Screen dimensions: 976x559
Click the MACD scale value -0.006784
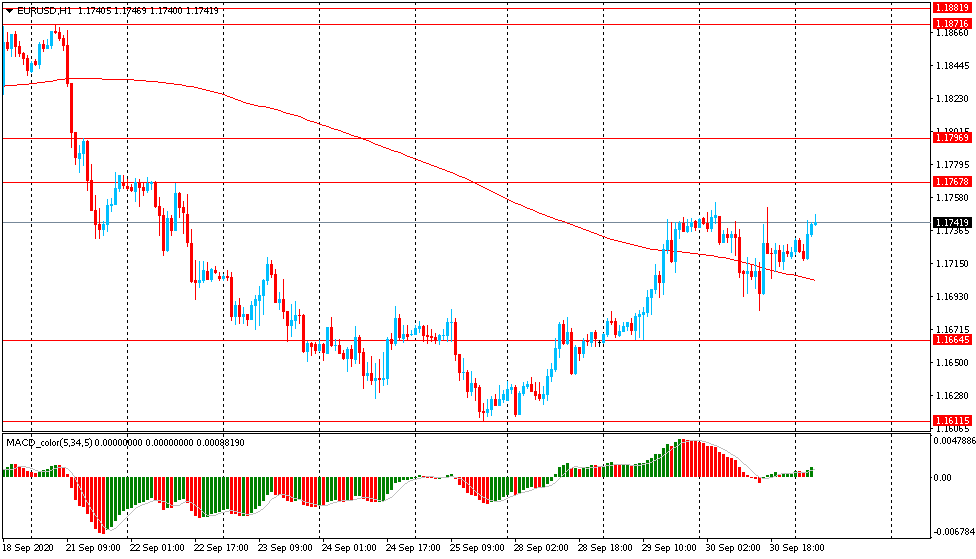click(954, 532)
